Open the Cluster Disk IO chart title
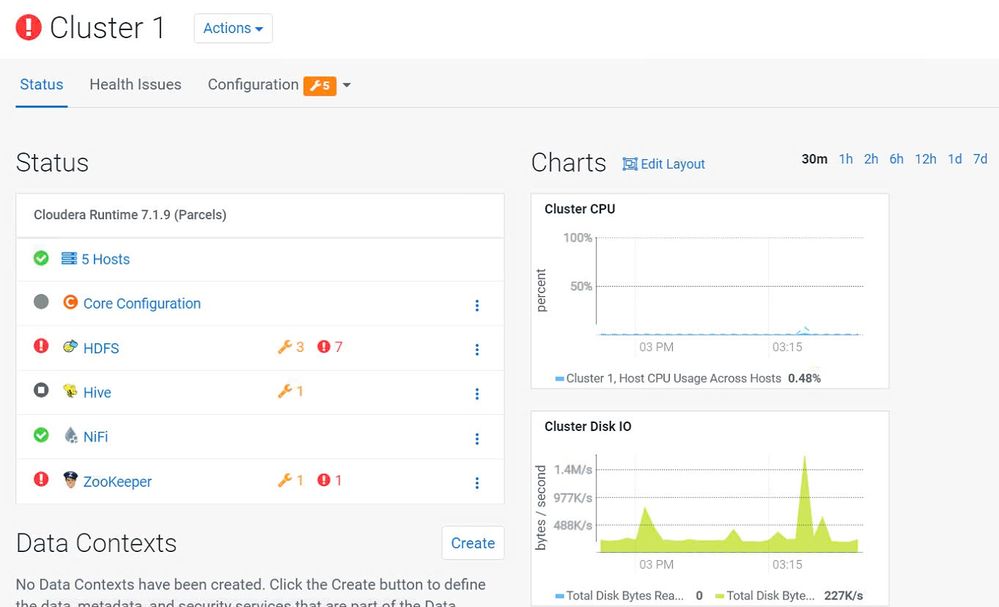 coord(587,426)
